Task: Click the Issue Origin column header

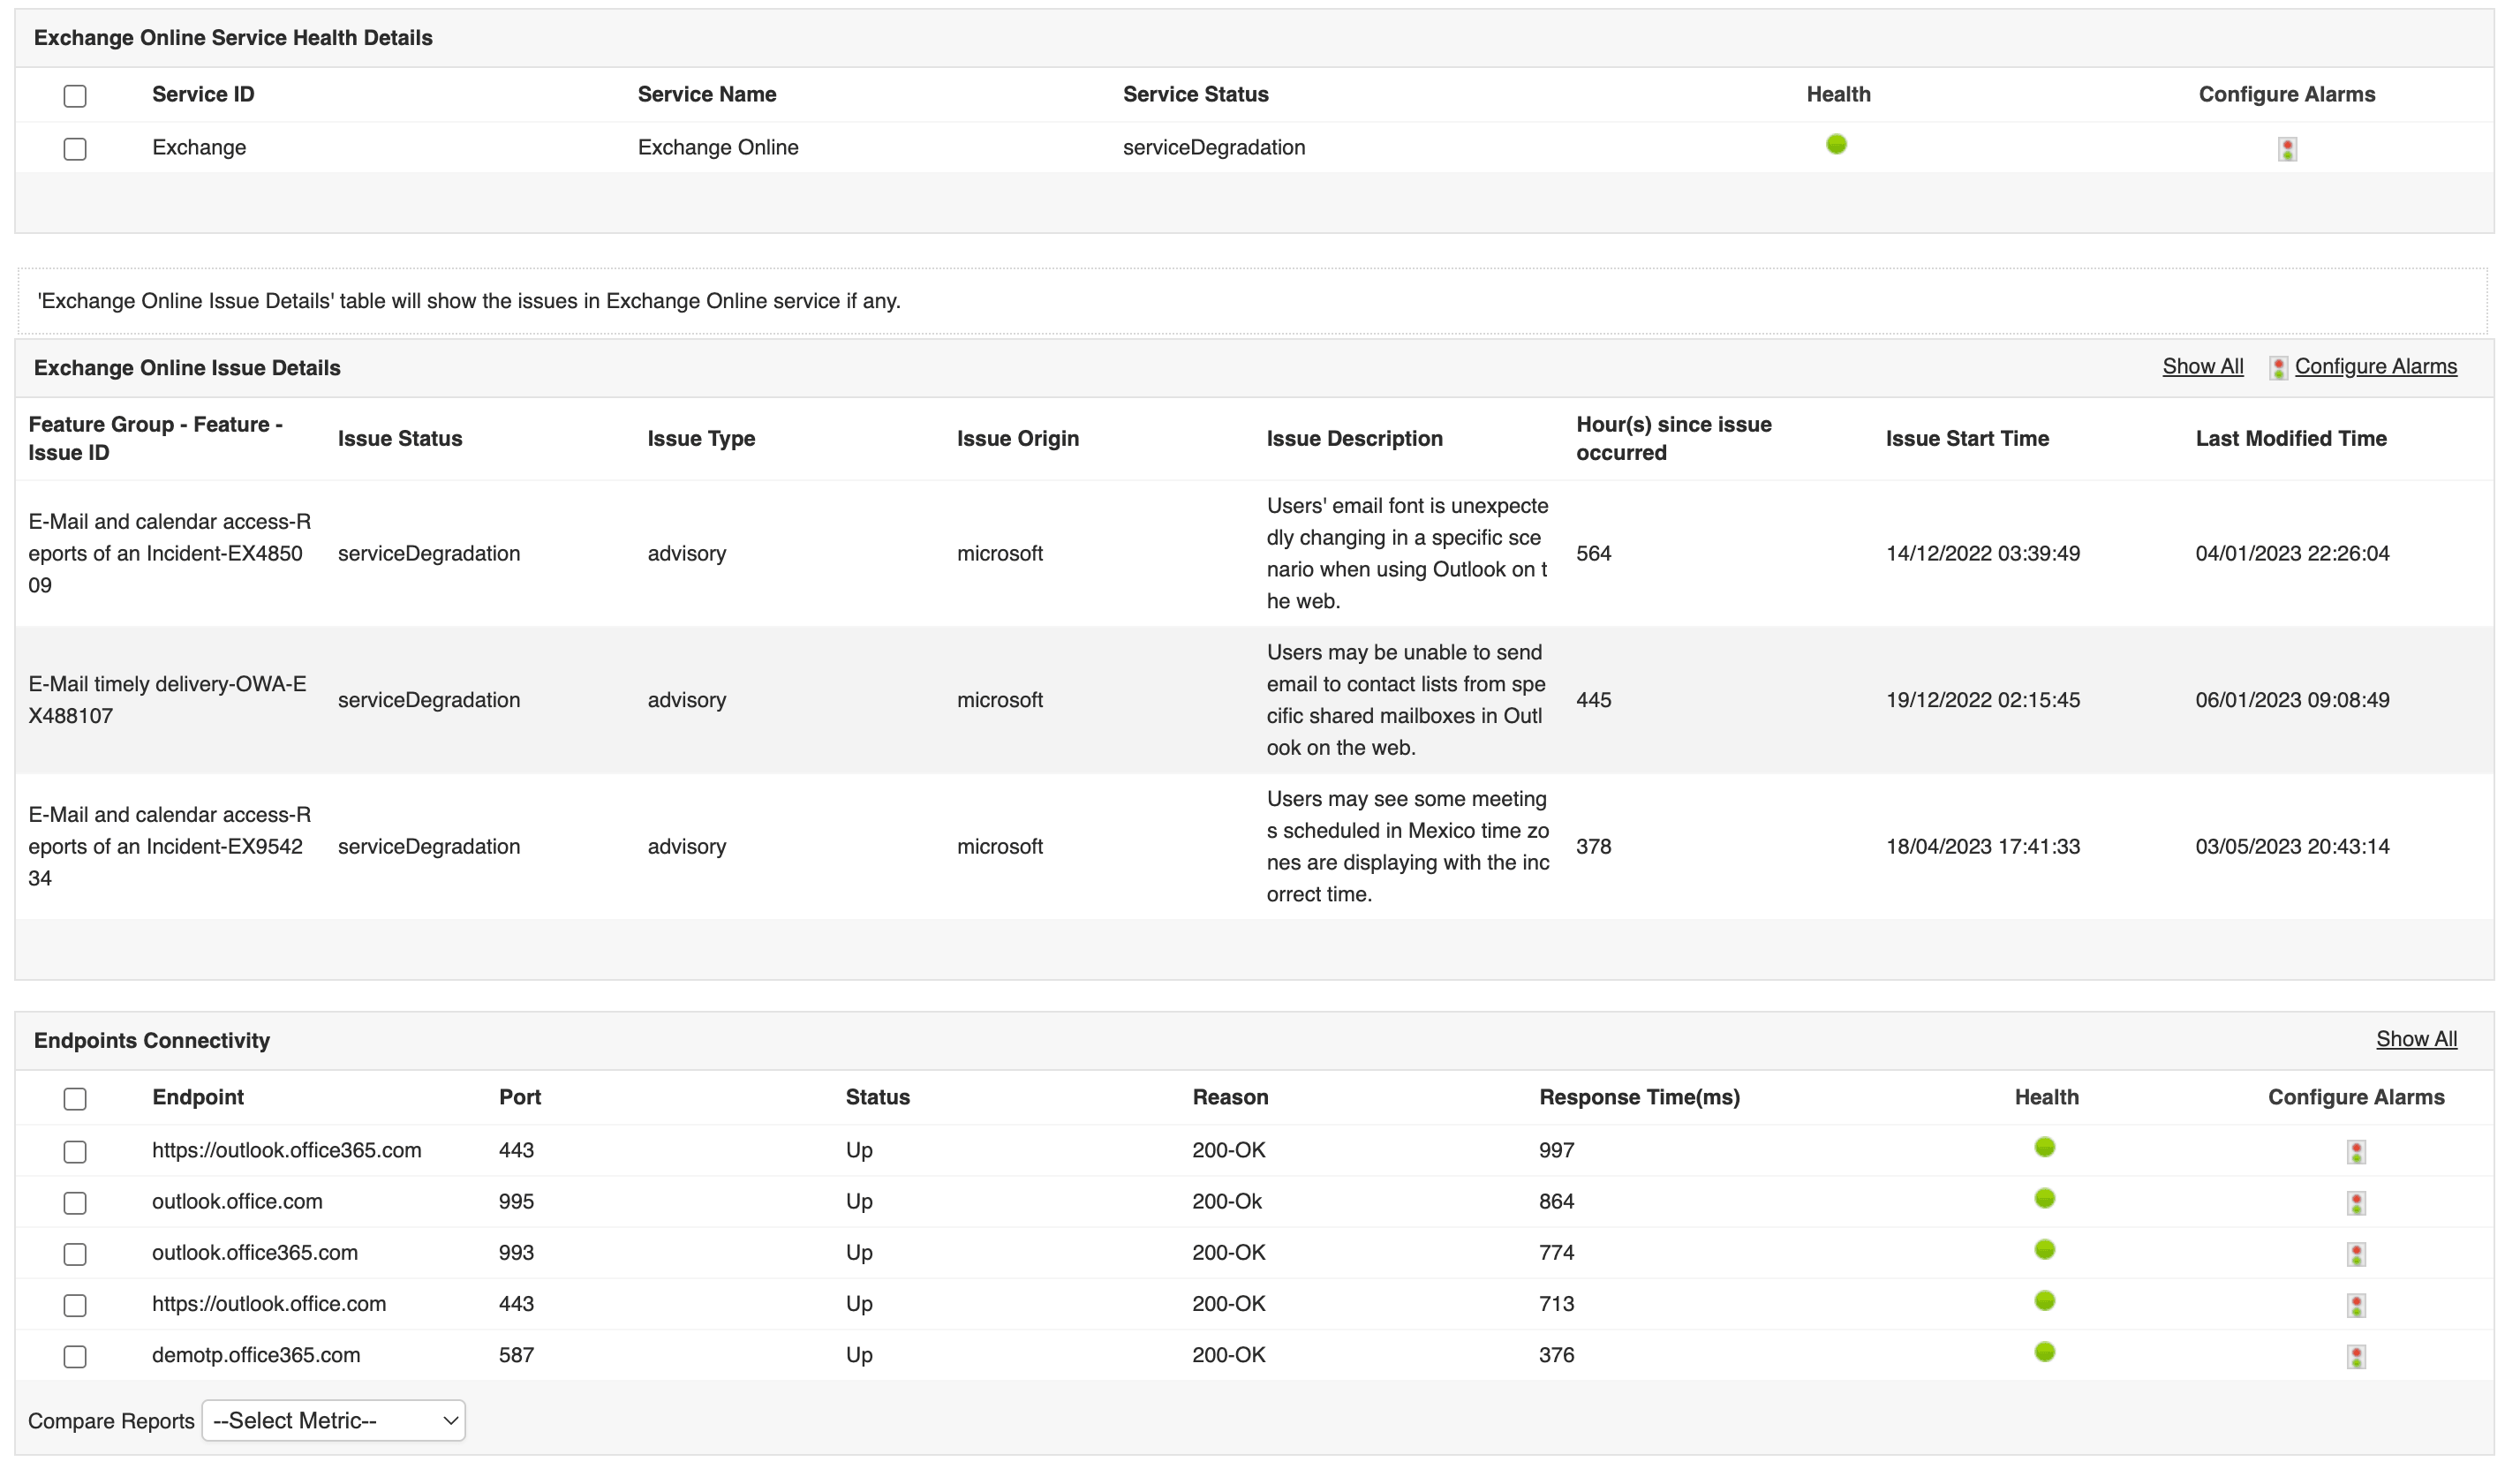Action: point(1018,439)
